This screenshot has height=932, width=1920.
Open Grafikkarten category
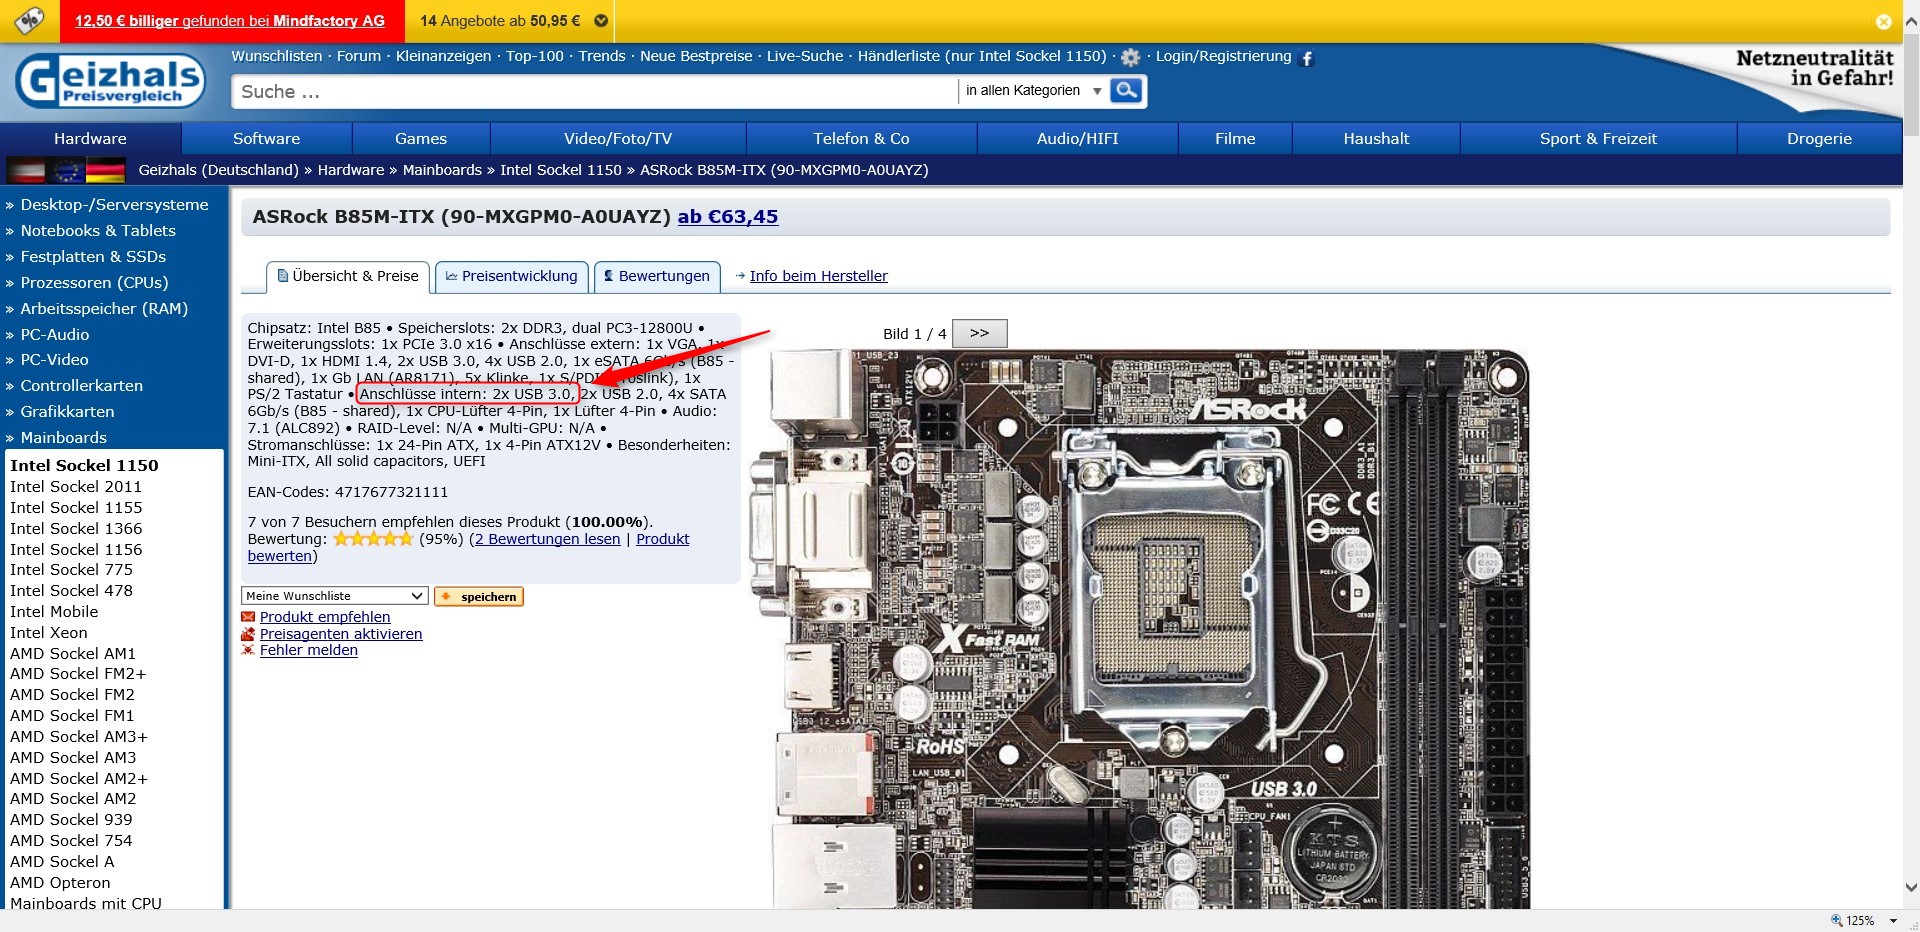[67, 412]
